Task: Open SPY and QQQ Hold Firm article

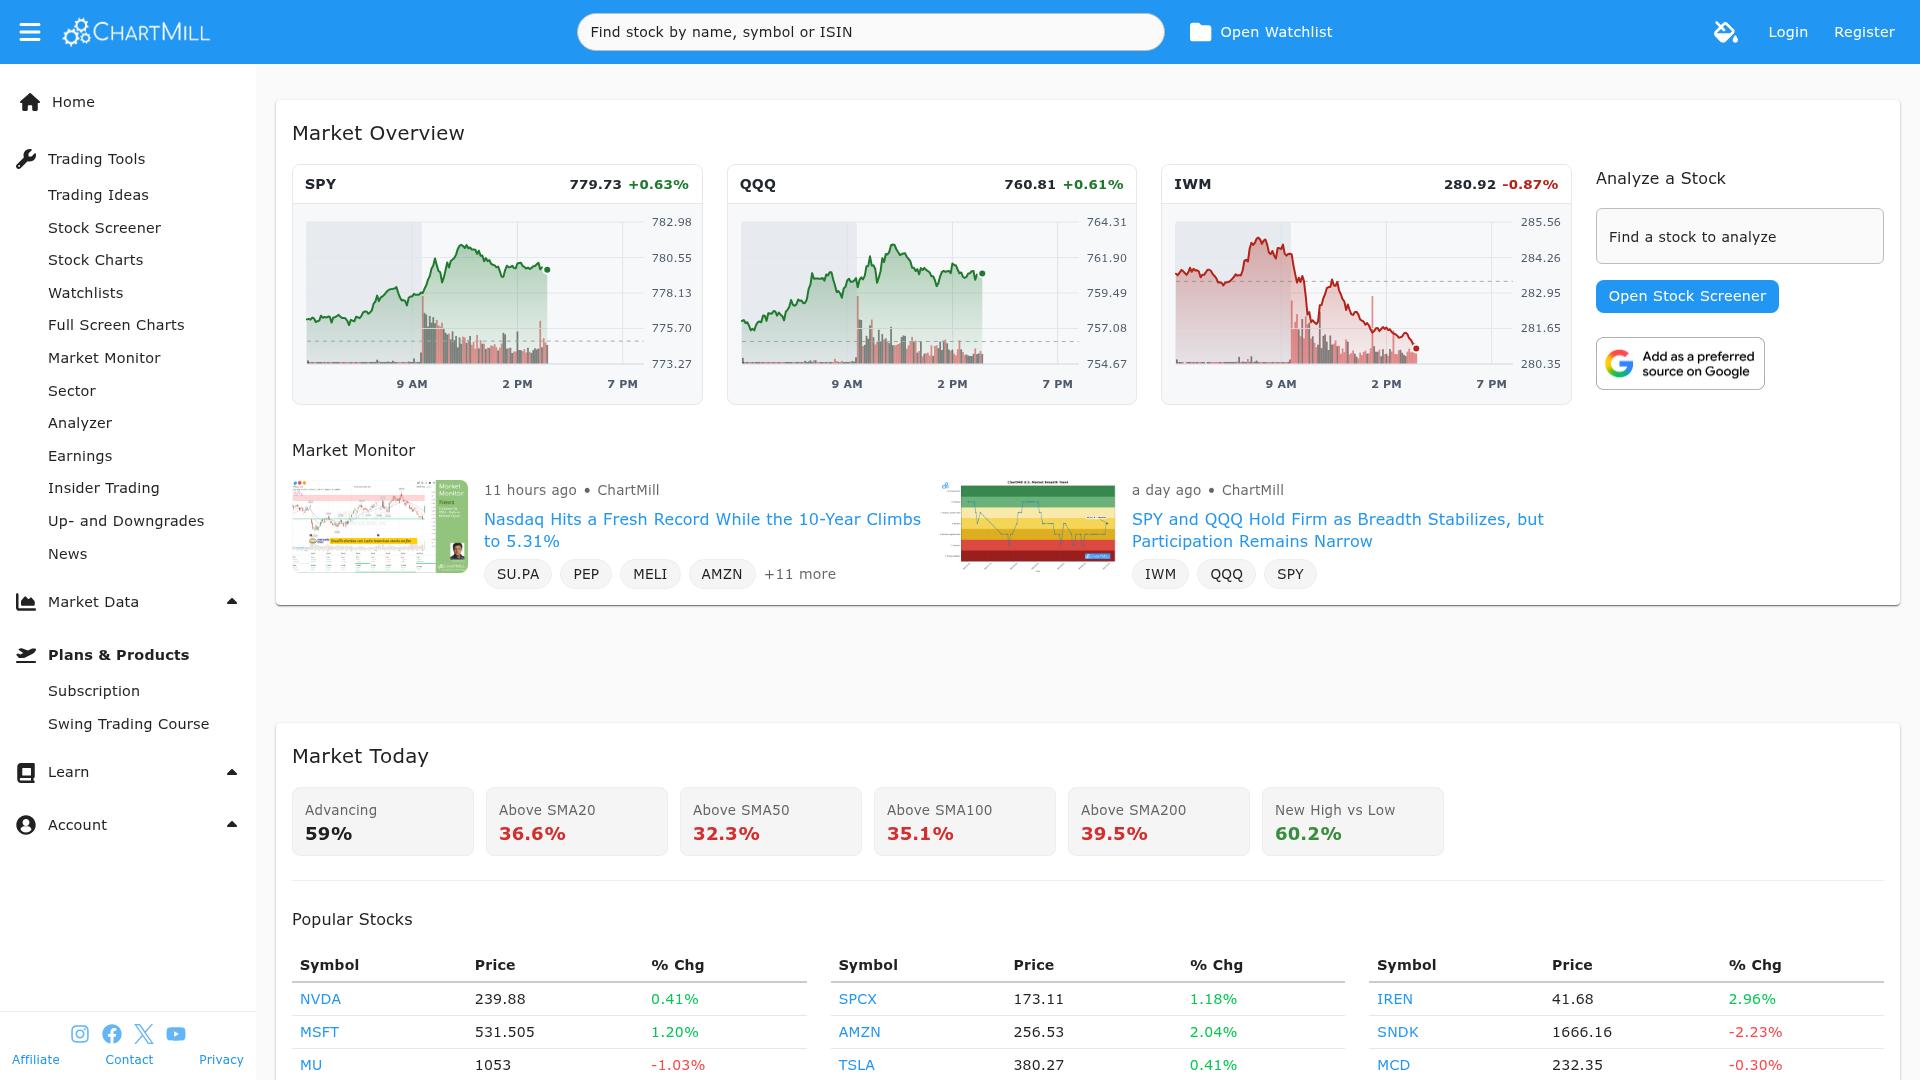Action: (1337, 530)
